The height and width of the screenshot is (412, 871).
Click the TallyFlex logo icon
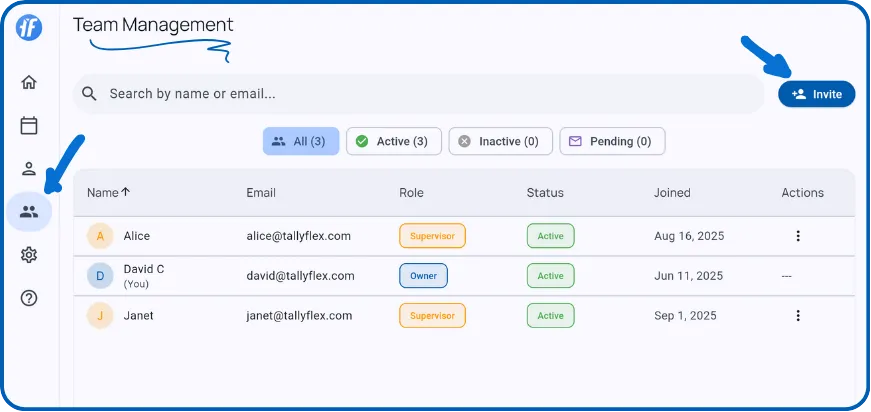(29, 28)
